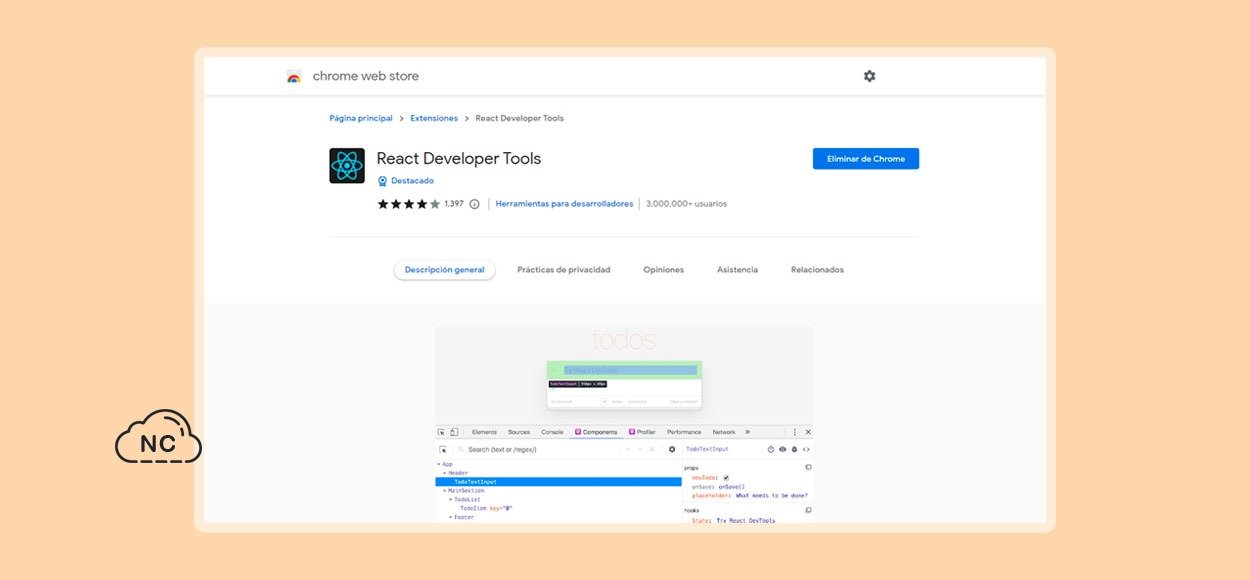The image size is (1250, 580).
Task: Click the onSave() prop value
Action: tap(732, 486)
